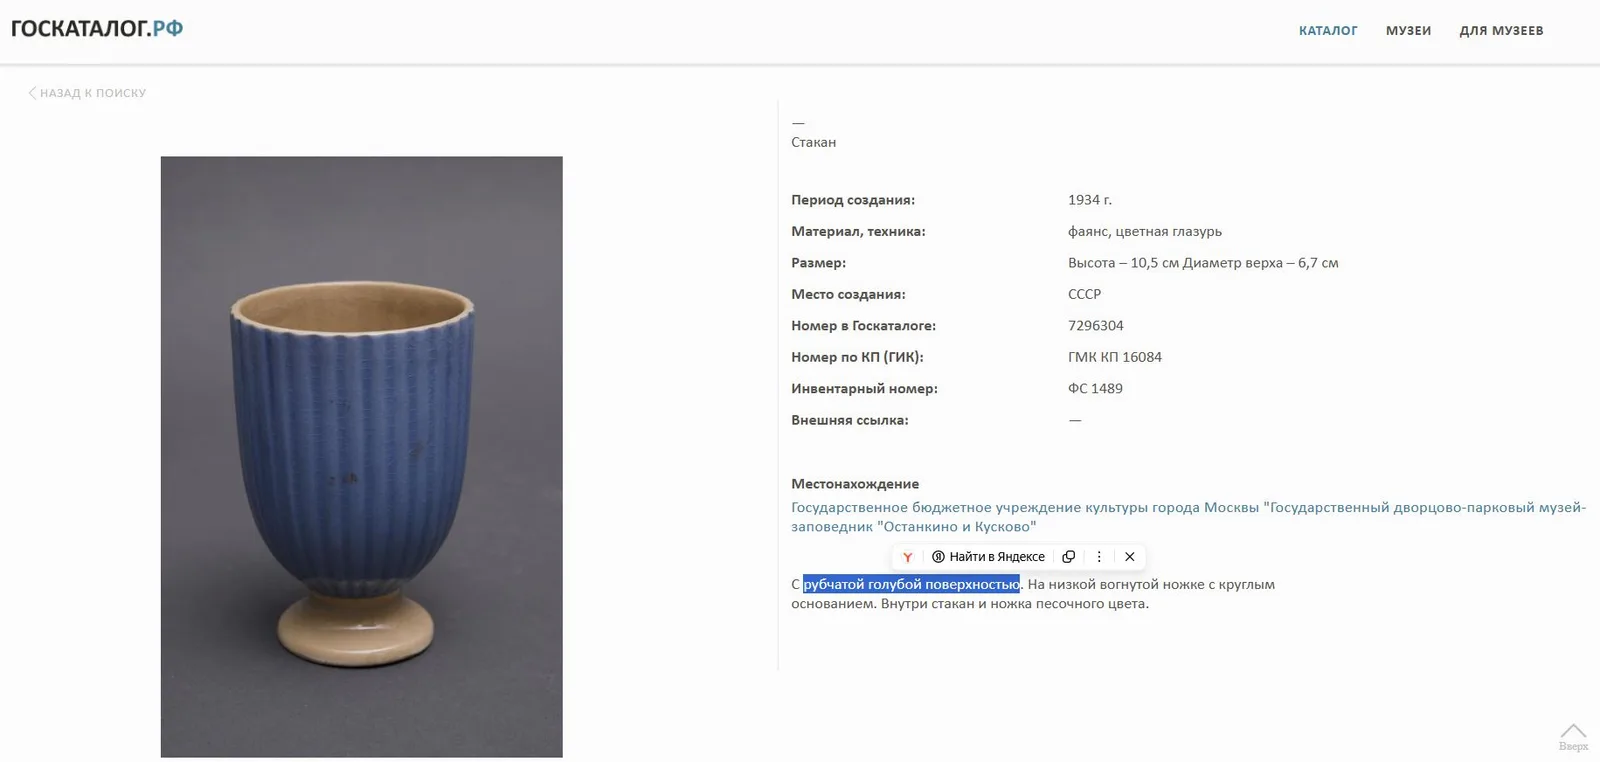Open the three-dot more options menu

[x=1099, y=557]
